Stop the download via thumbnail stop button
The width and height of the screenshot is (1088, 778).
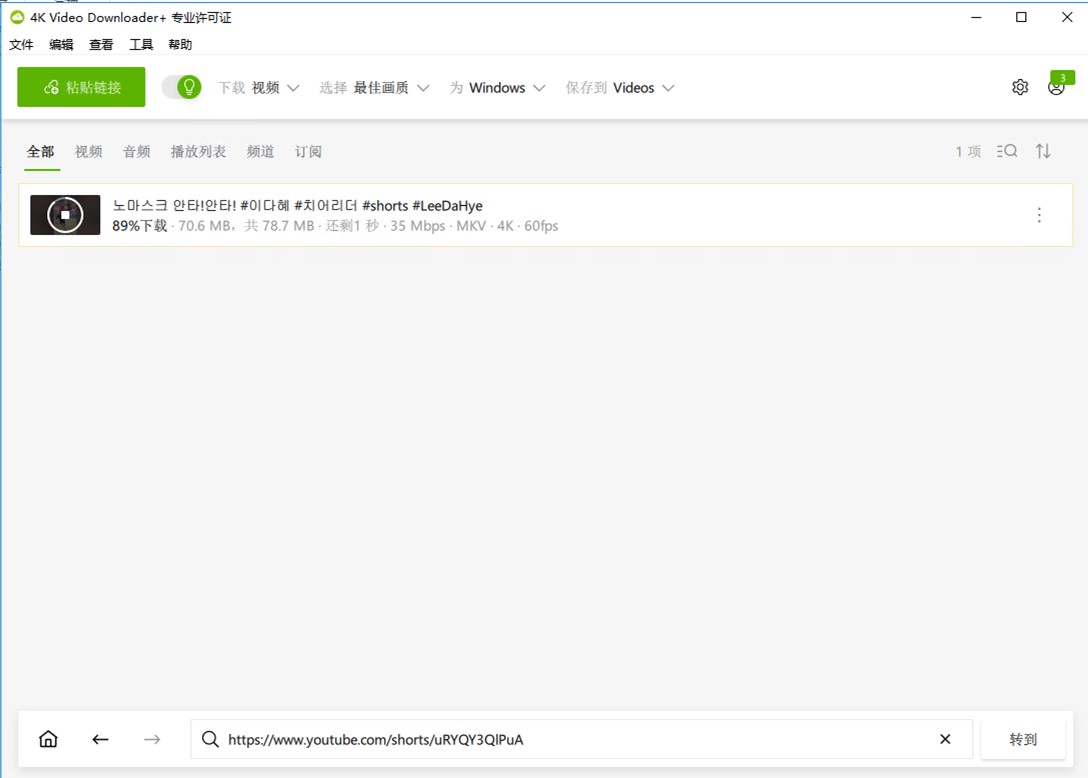tap(65, 215)
